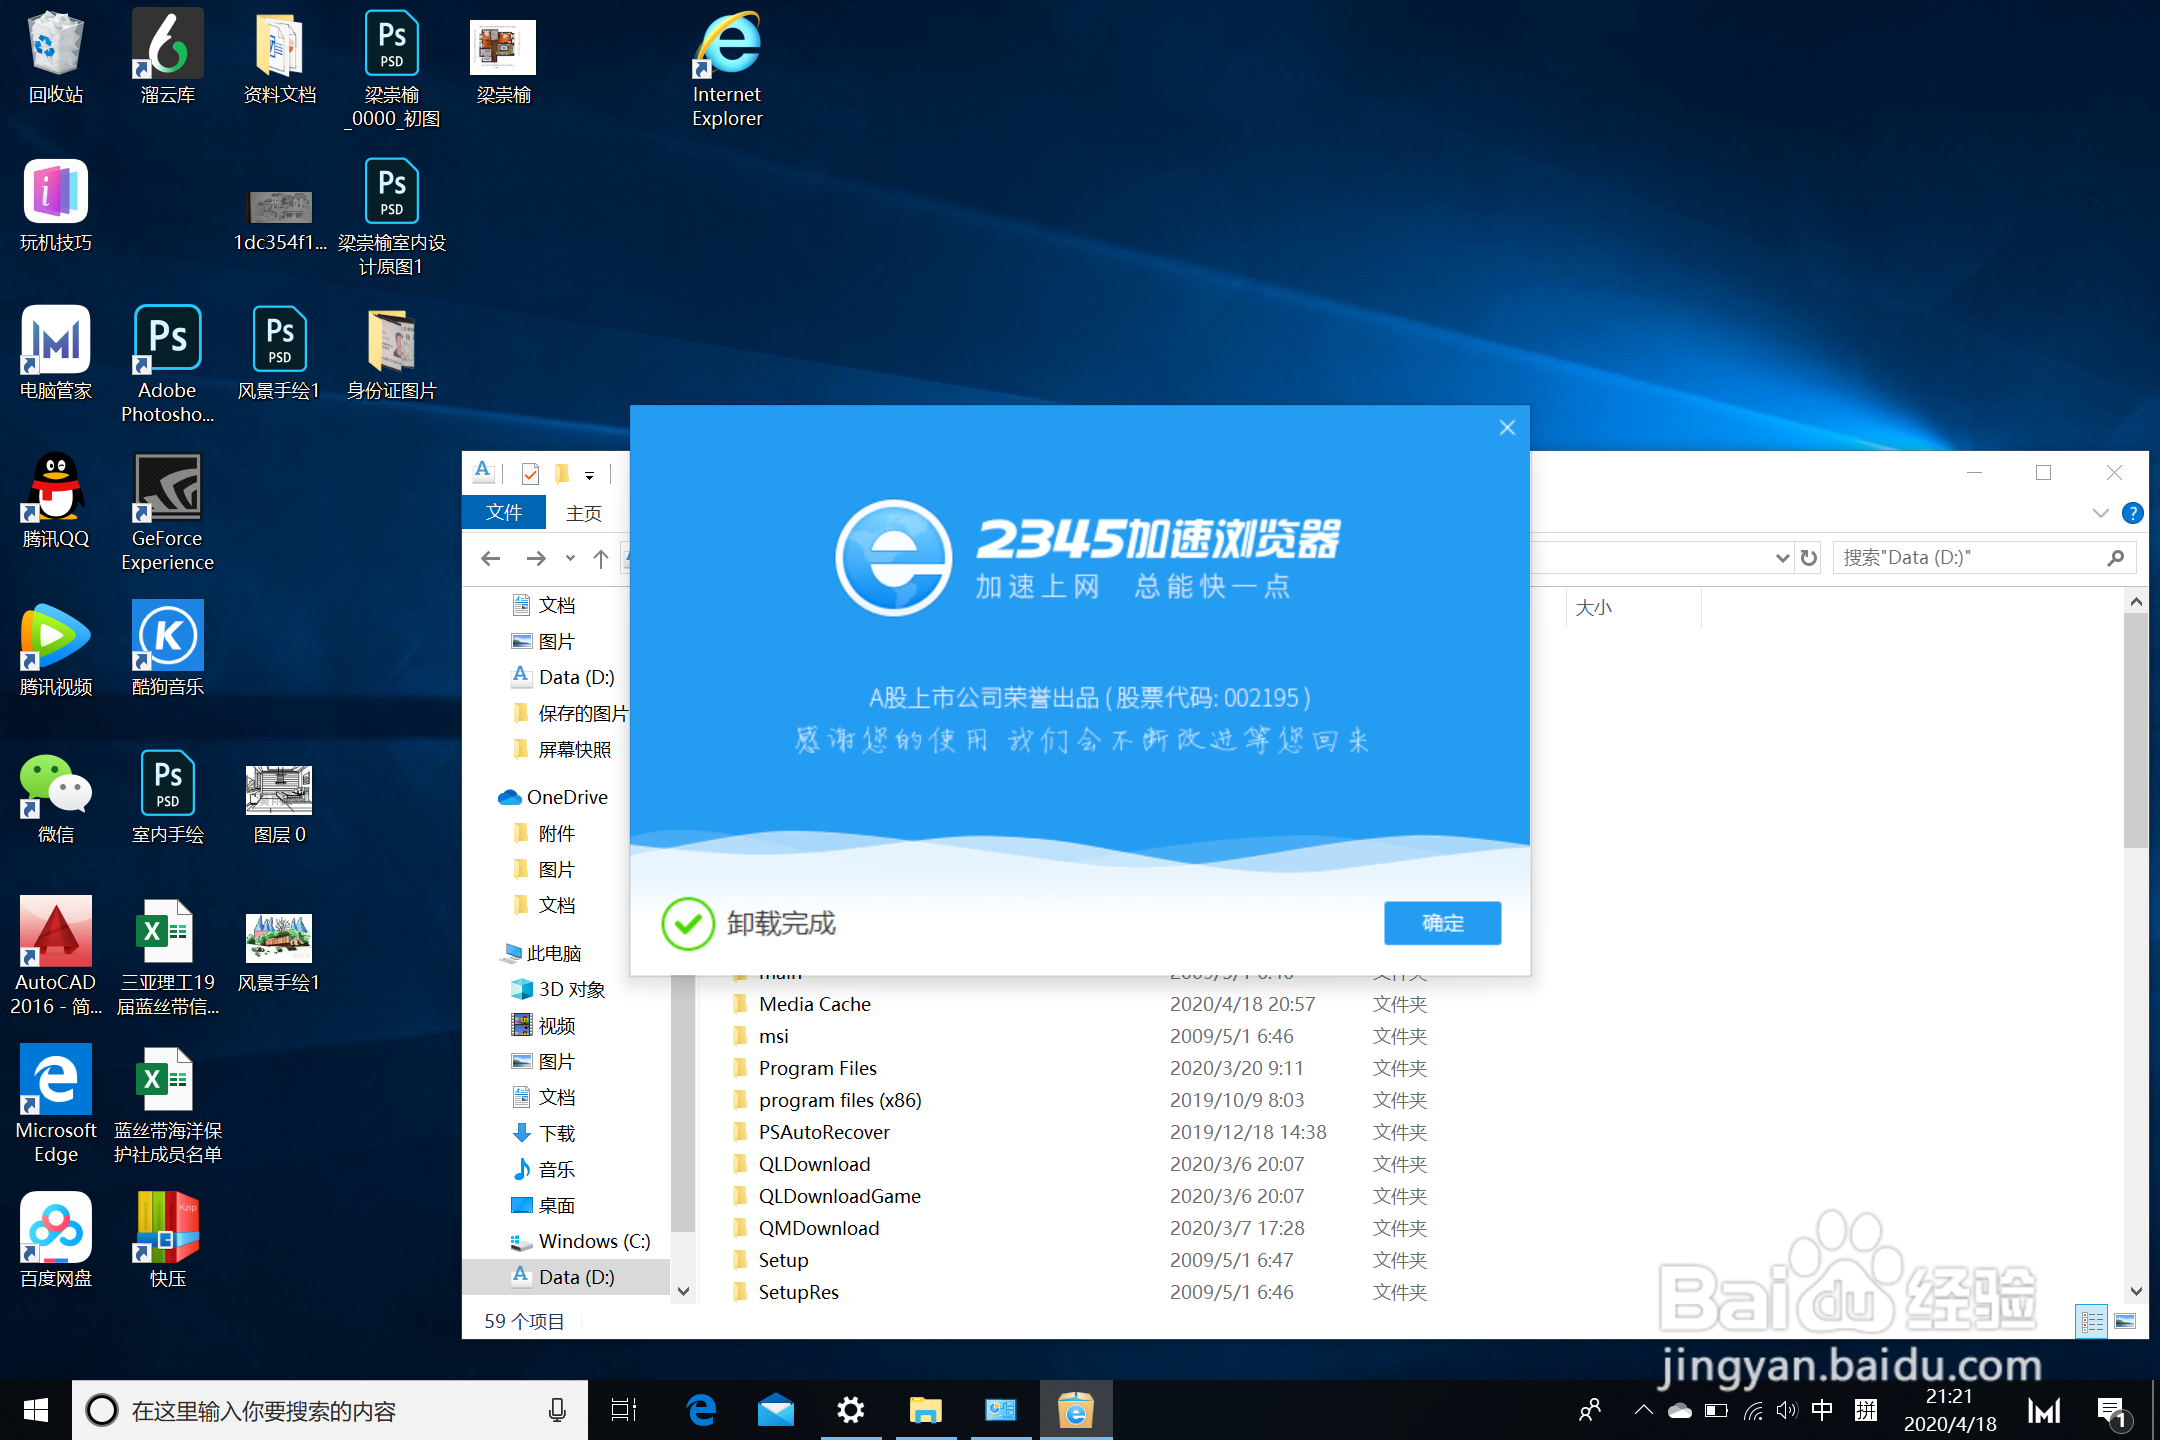Open the 溜云库 desktop shortcut
The height and width of the screenshot is (1440, 2160).
click(x=168, y=58)
